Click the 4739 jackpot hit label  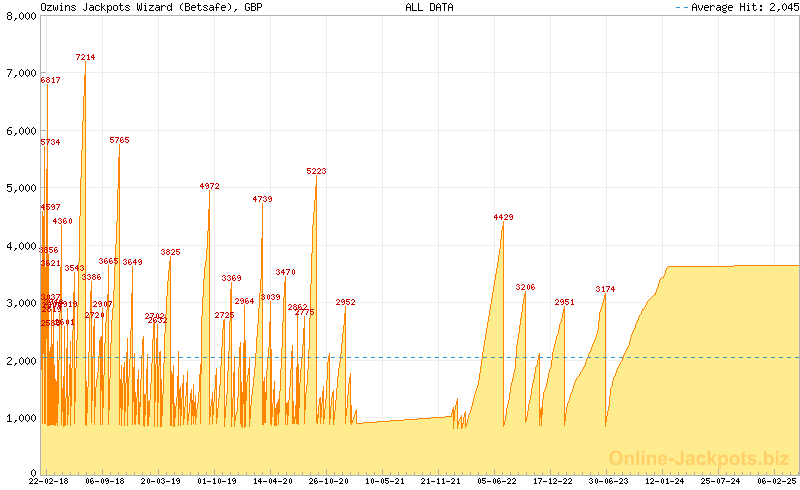point(262,199)
